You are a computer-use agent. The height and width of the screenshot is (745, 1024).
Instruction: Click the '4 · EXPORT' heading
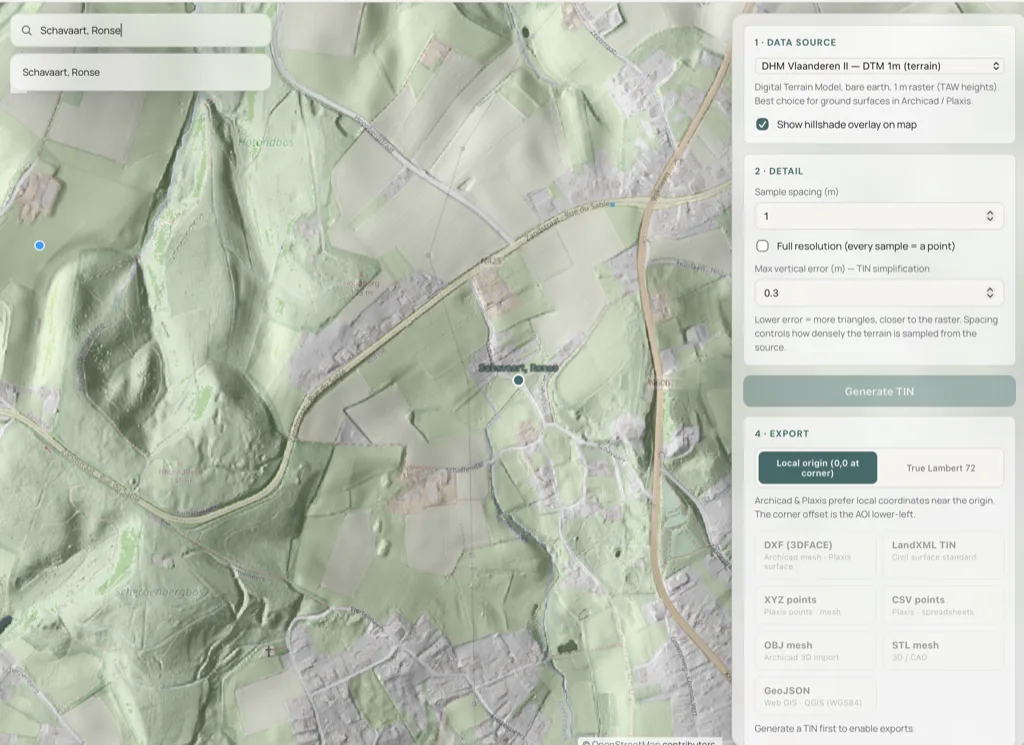(782, 434)
